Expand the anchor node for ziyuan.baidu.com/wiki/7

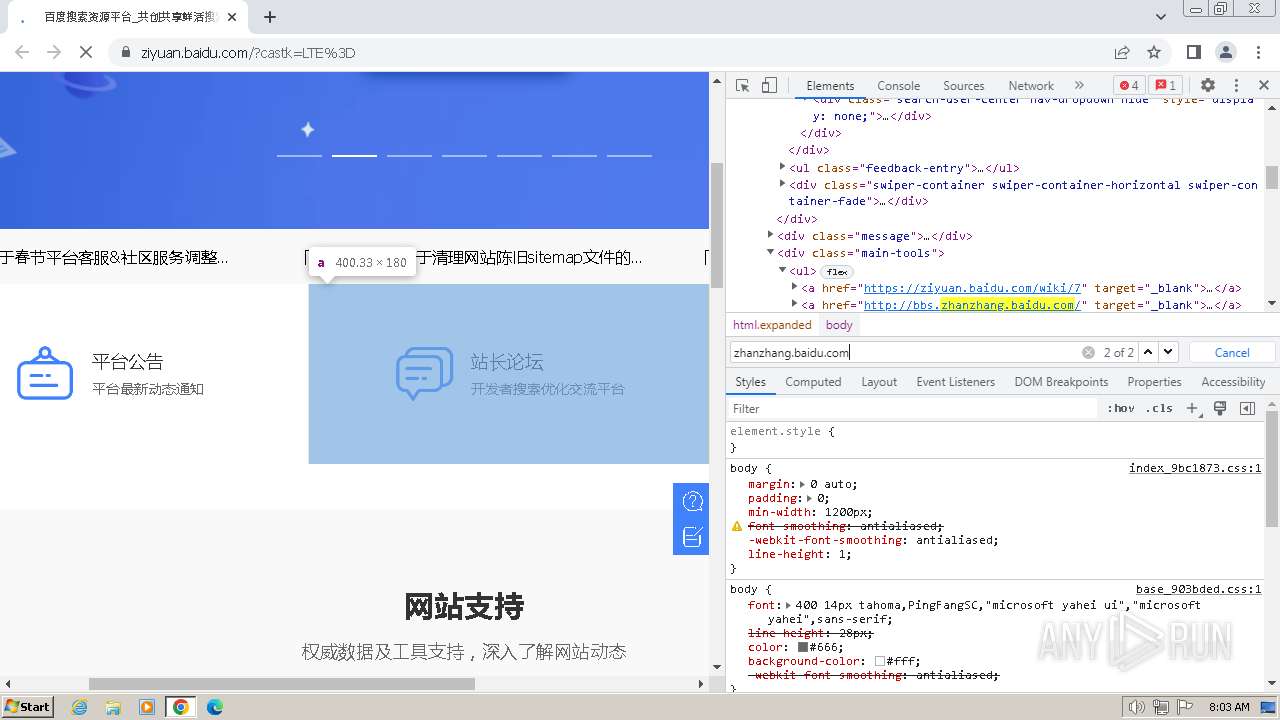[x=795, y=287]
